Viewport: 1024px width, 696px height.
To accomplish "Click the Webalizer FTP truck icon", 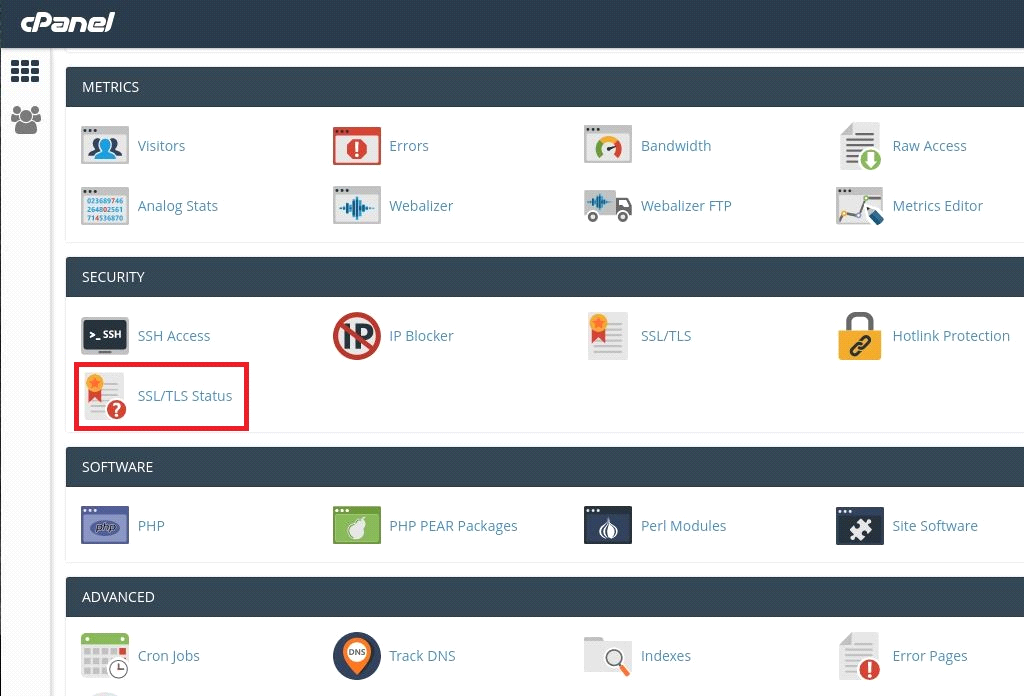I will pyautogui.click(x=608, y=206).
